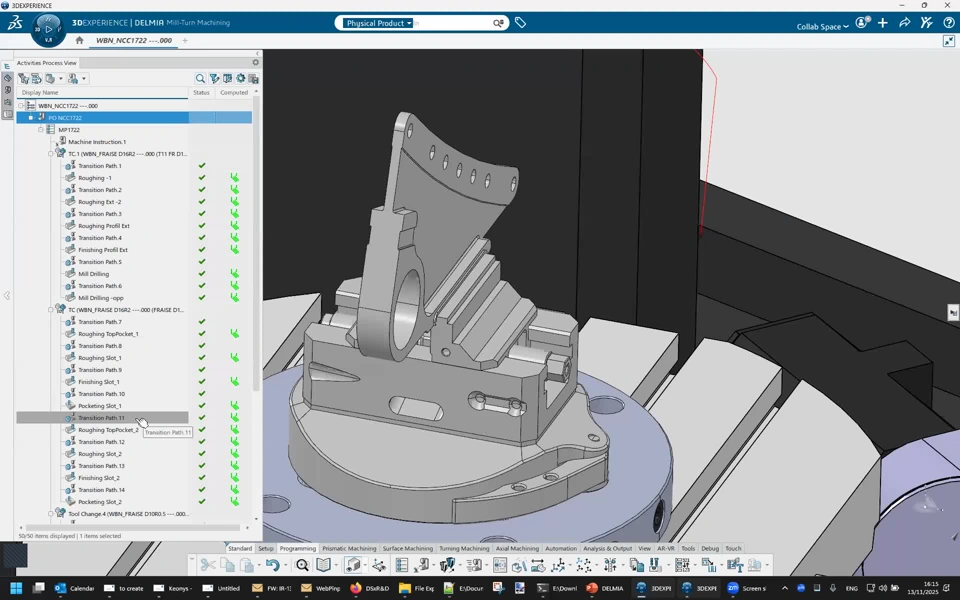Viewport: 960px width, 600px height.
Task: Switch to the Analysis & Output tab
Action: click(x=607, y=548)
